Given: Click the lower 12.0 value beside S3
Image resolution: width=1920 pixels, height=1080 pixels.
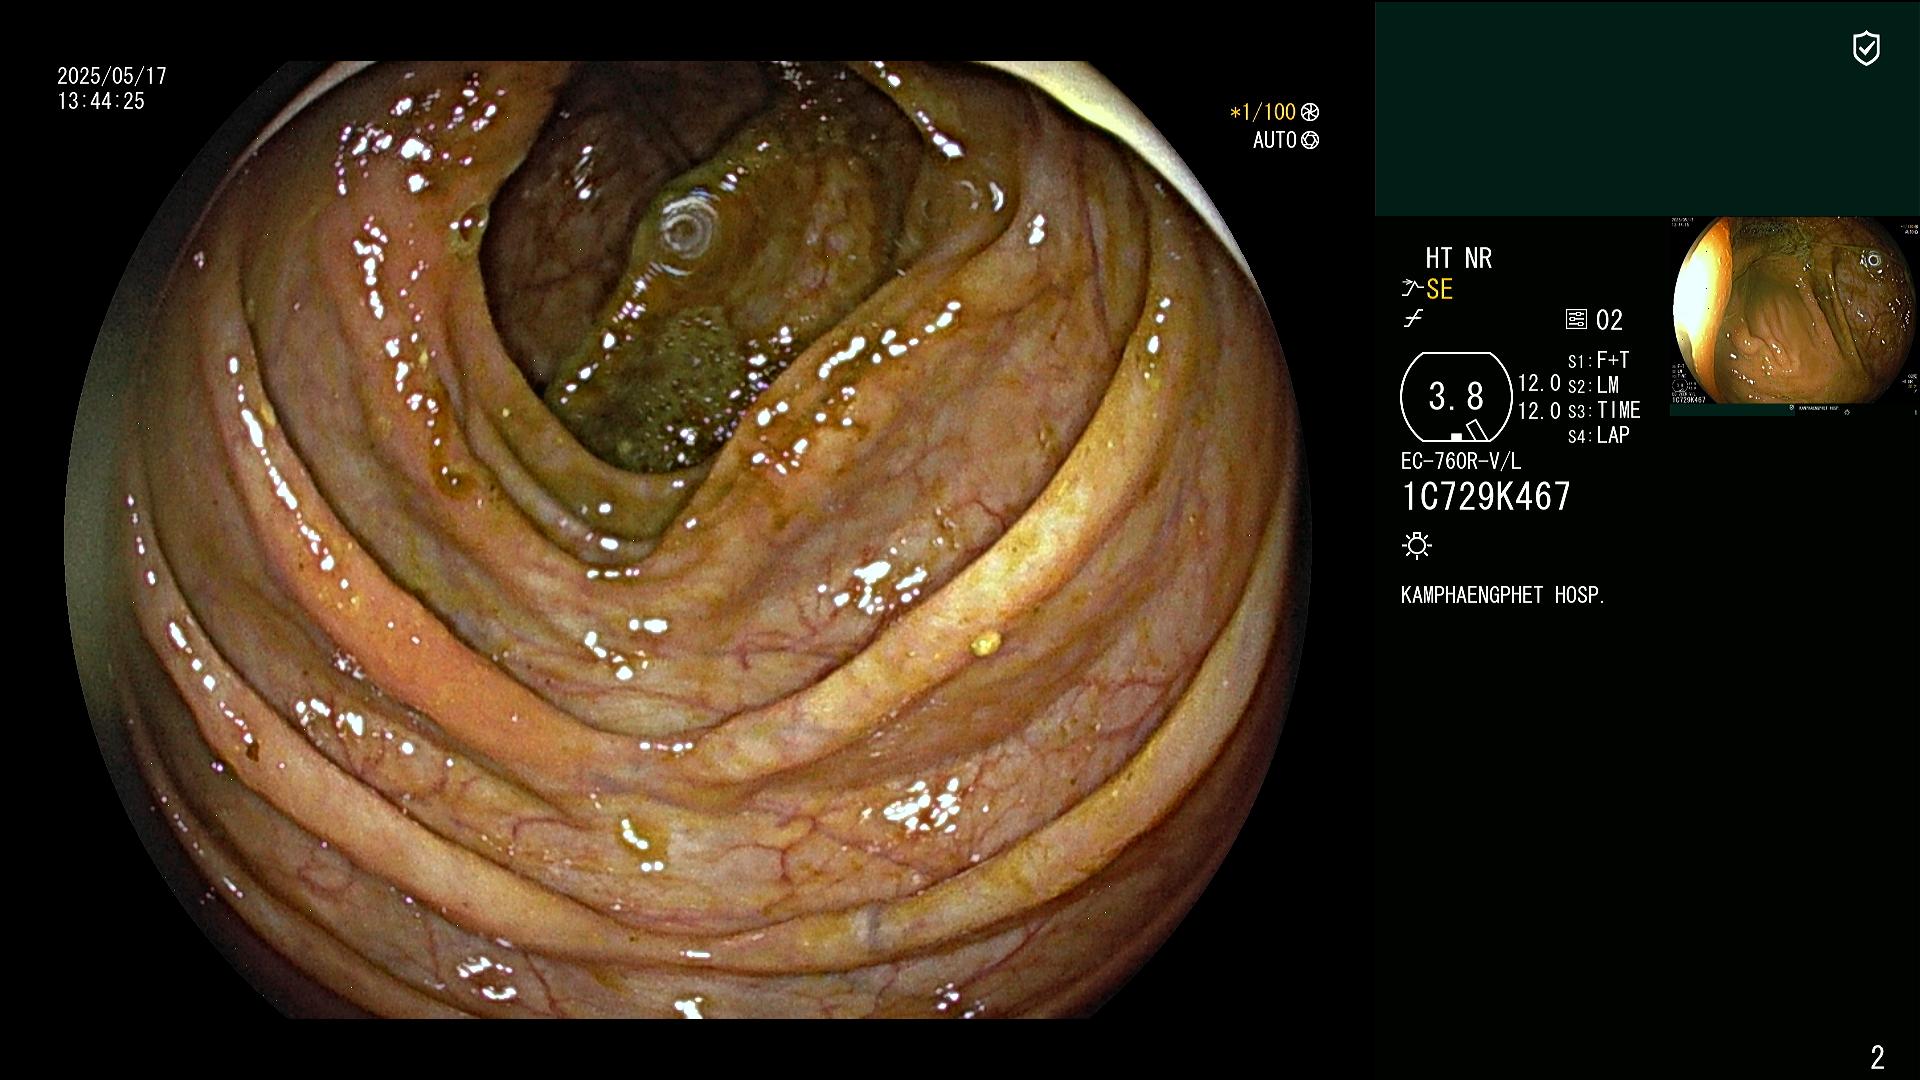Looking at the screenshot, I should tap(1539, 411).
